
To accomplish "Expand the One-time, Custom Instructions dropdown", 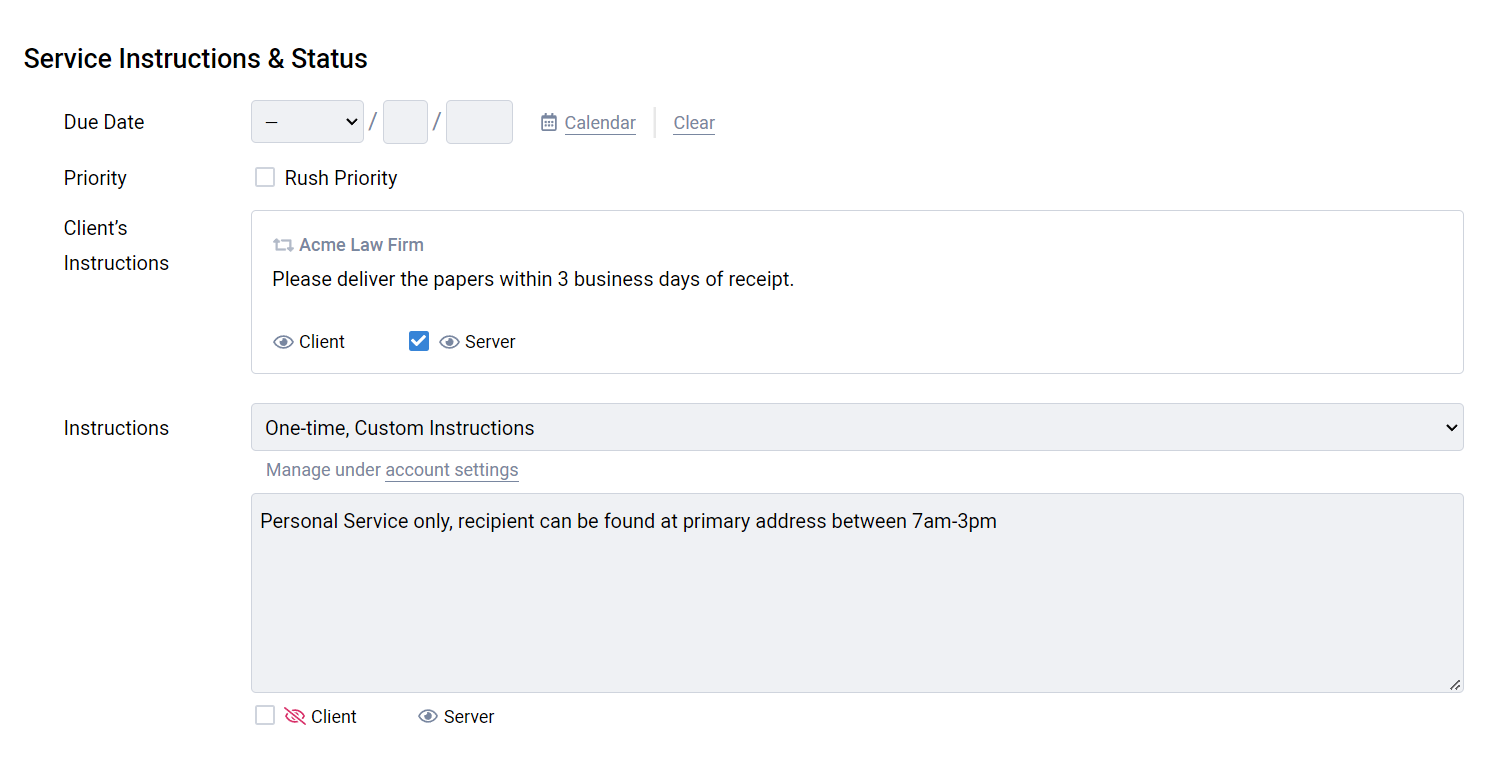I will point(856,428).
